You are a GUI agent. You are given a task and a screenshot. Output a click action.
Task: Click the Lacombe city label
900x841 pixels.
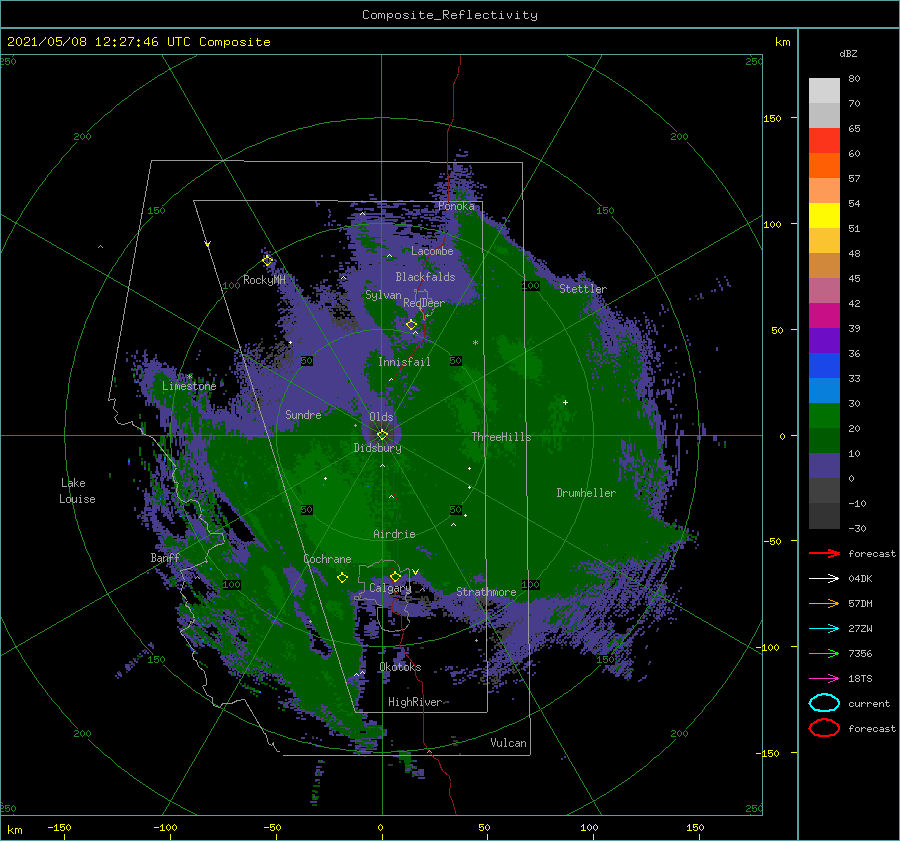[x=432, y=251]
